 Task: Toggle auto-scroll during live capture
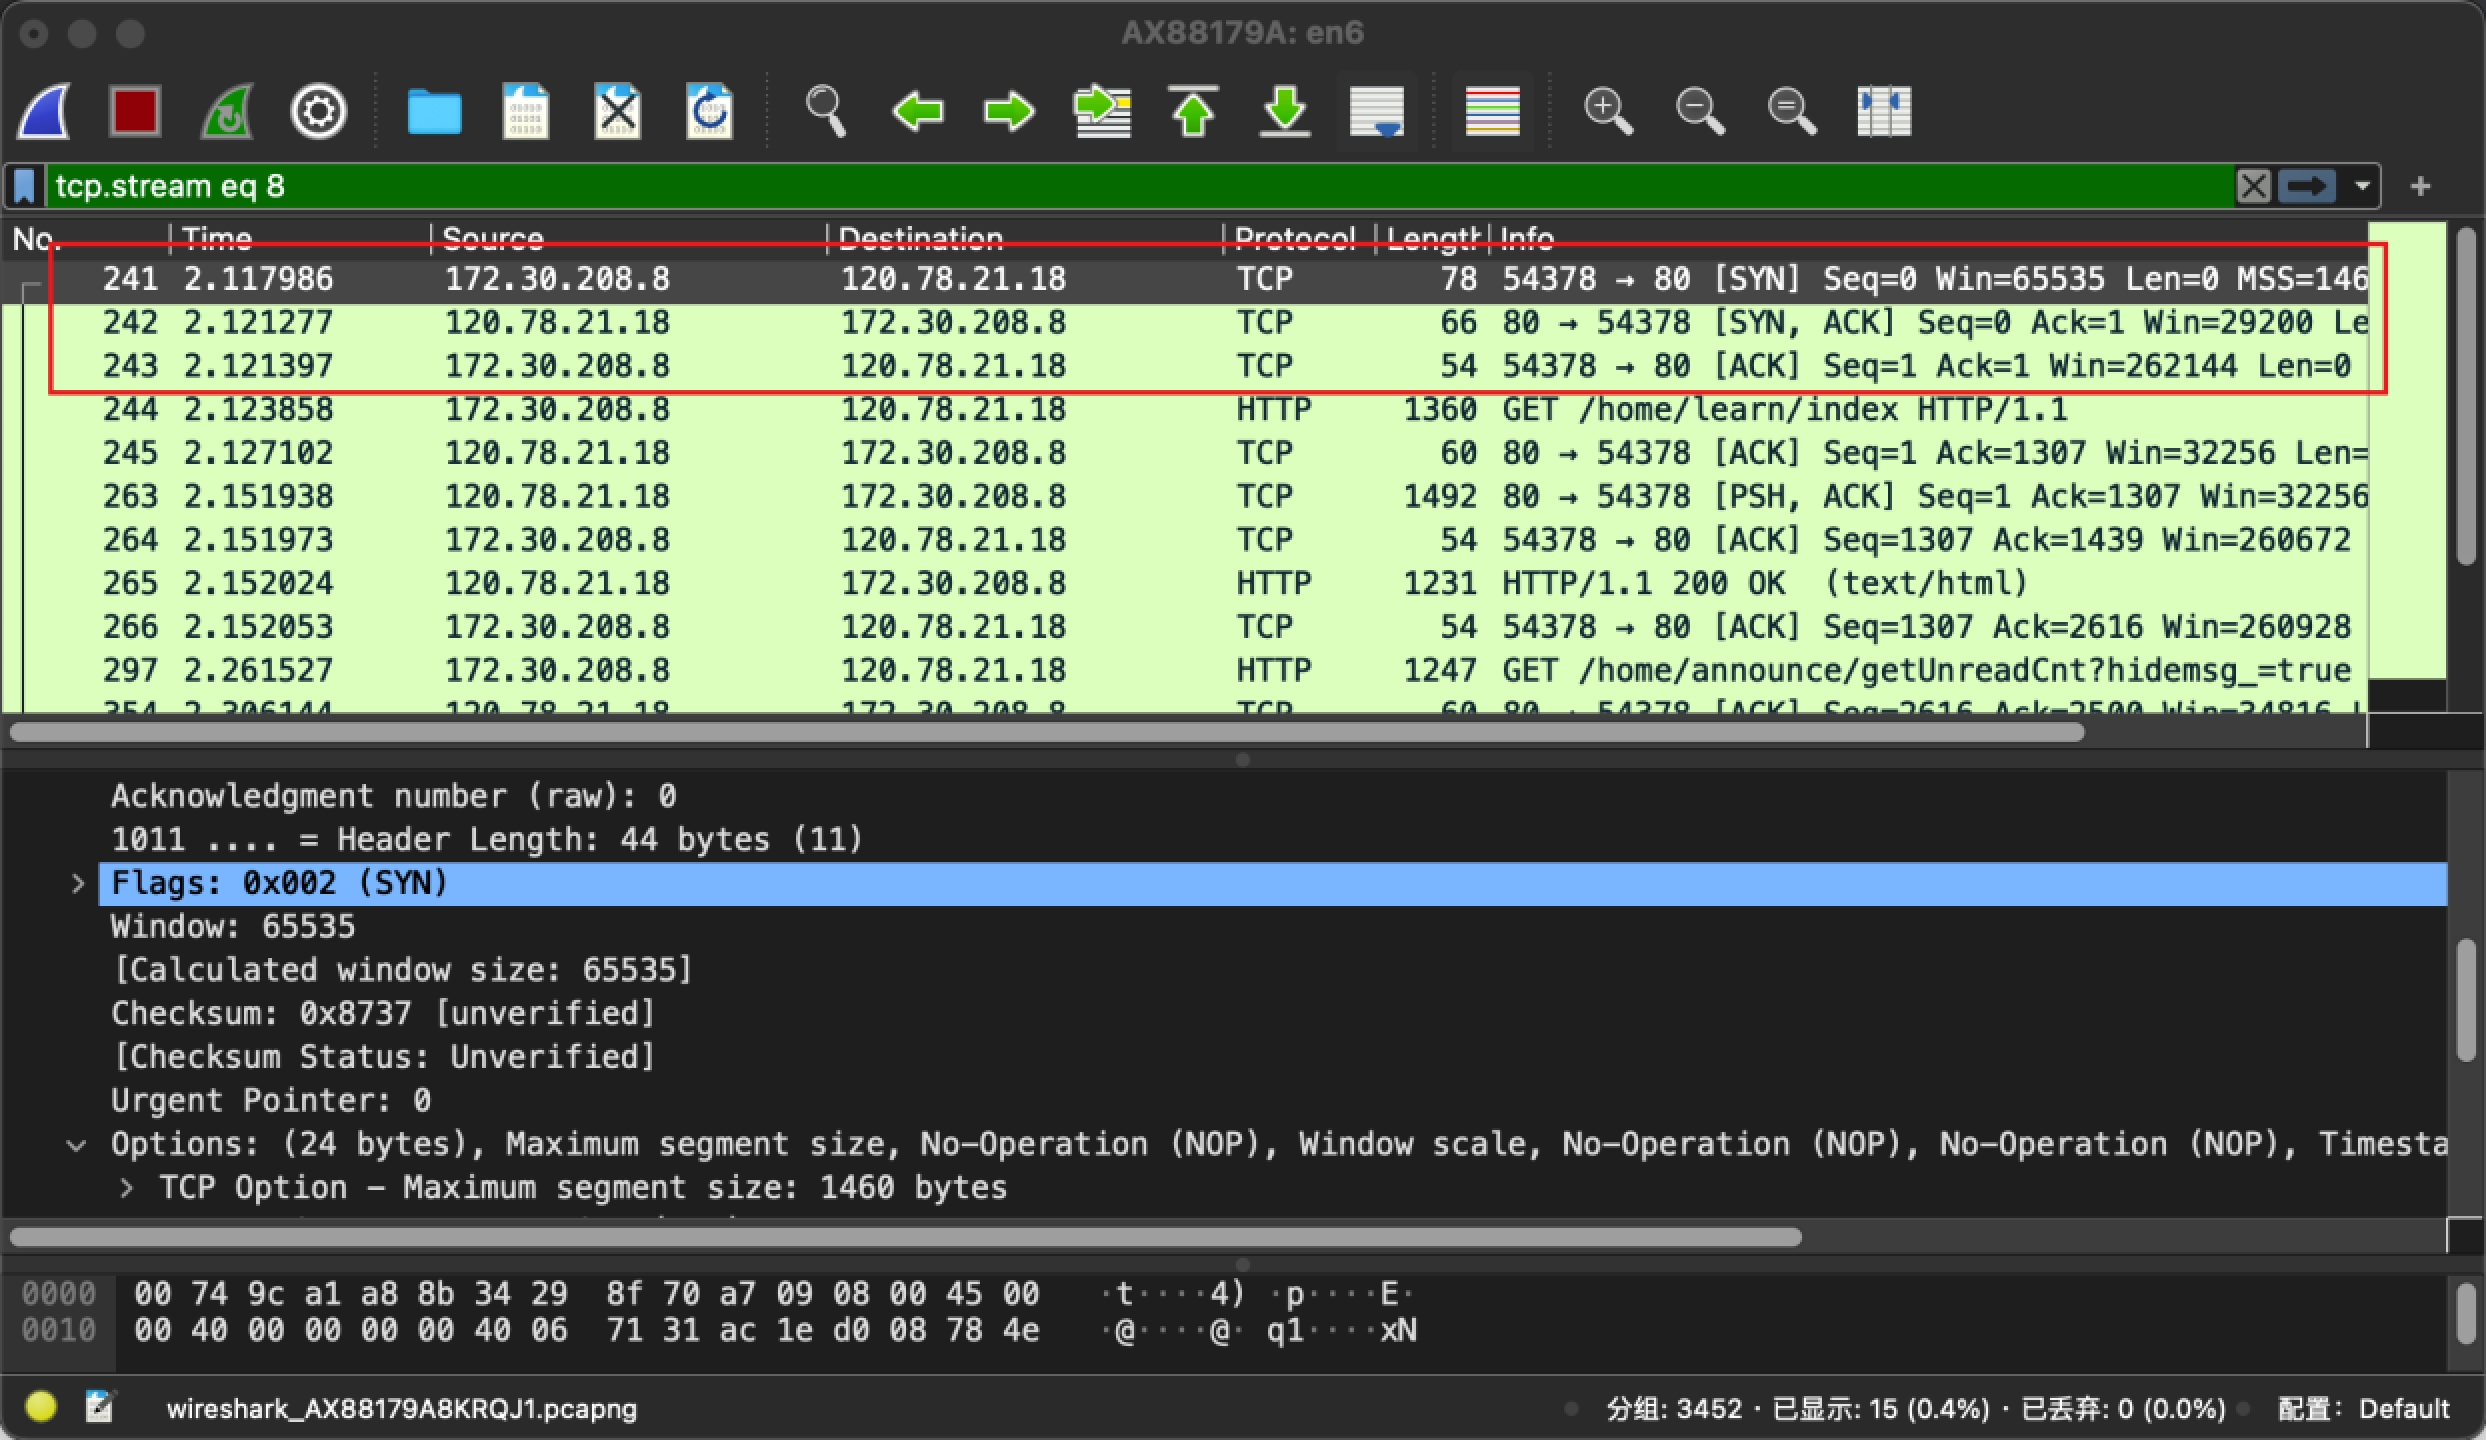[x=1377, y=111]
